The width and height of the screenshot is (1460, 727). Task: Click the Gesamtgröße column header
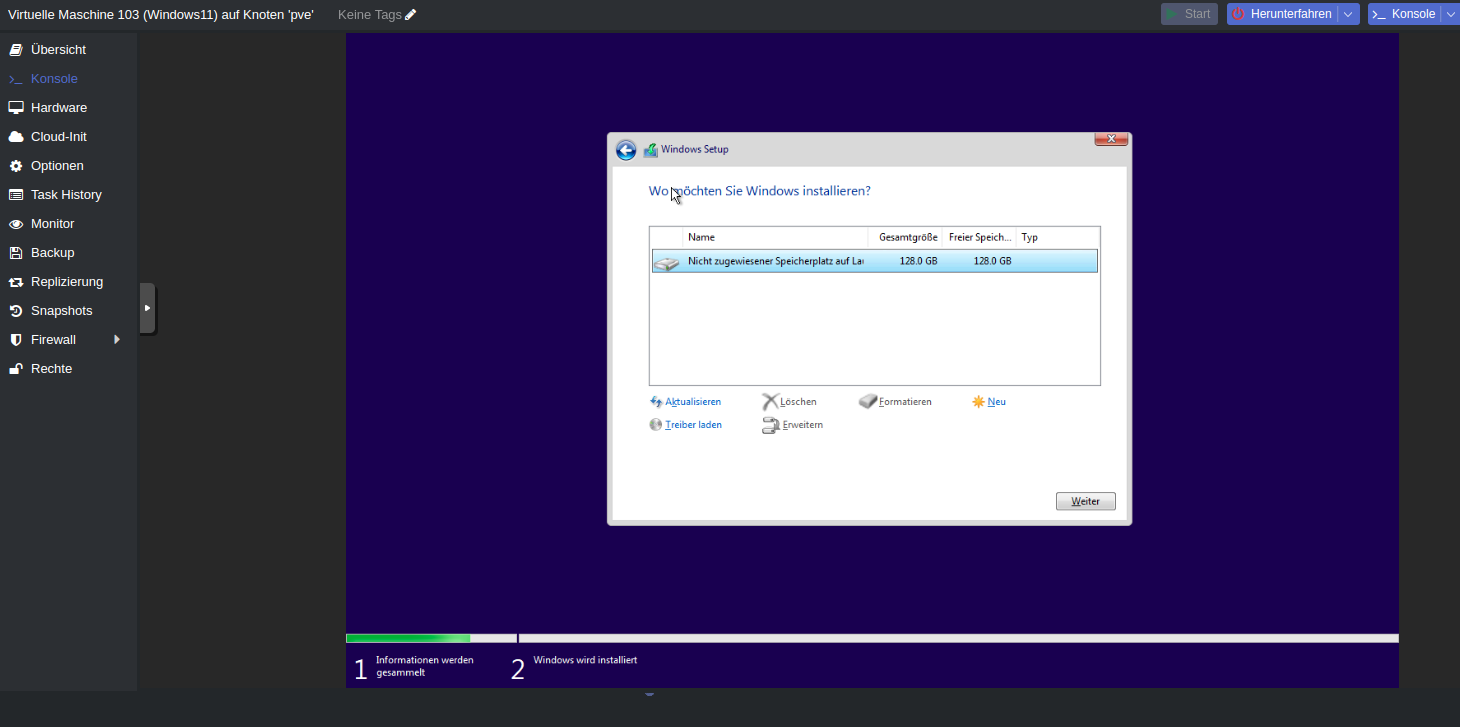[x=906, y=237]
